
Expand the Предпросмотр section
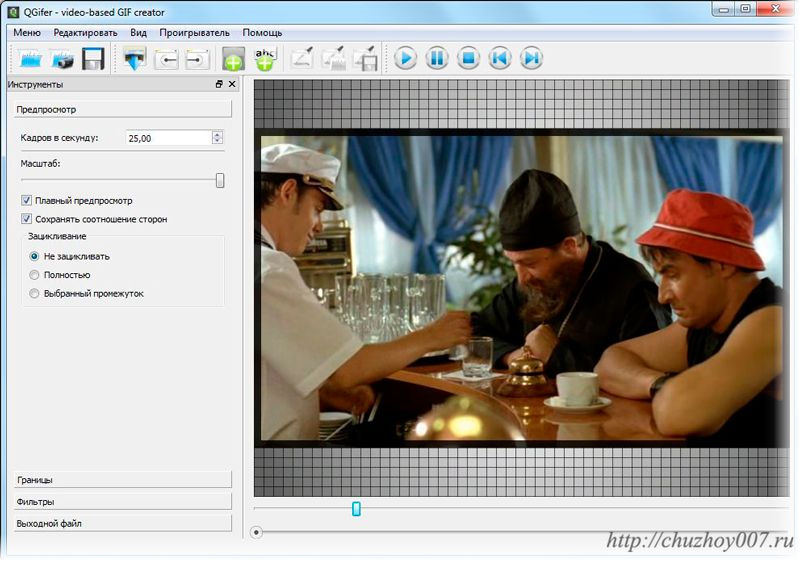pos(122,109)
